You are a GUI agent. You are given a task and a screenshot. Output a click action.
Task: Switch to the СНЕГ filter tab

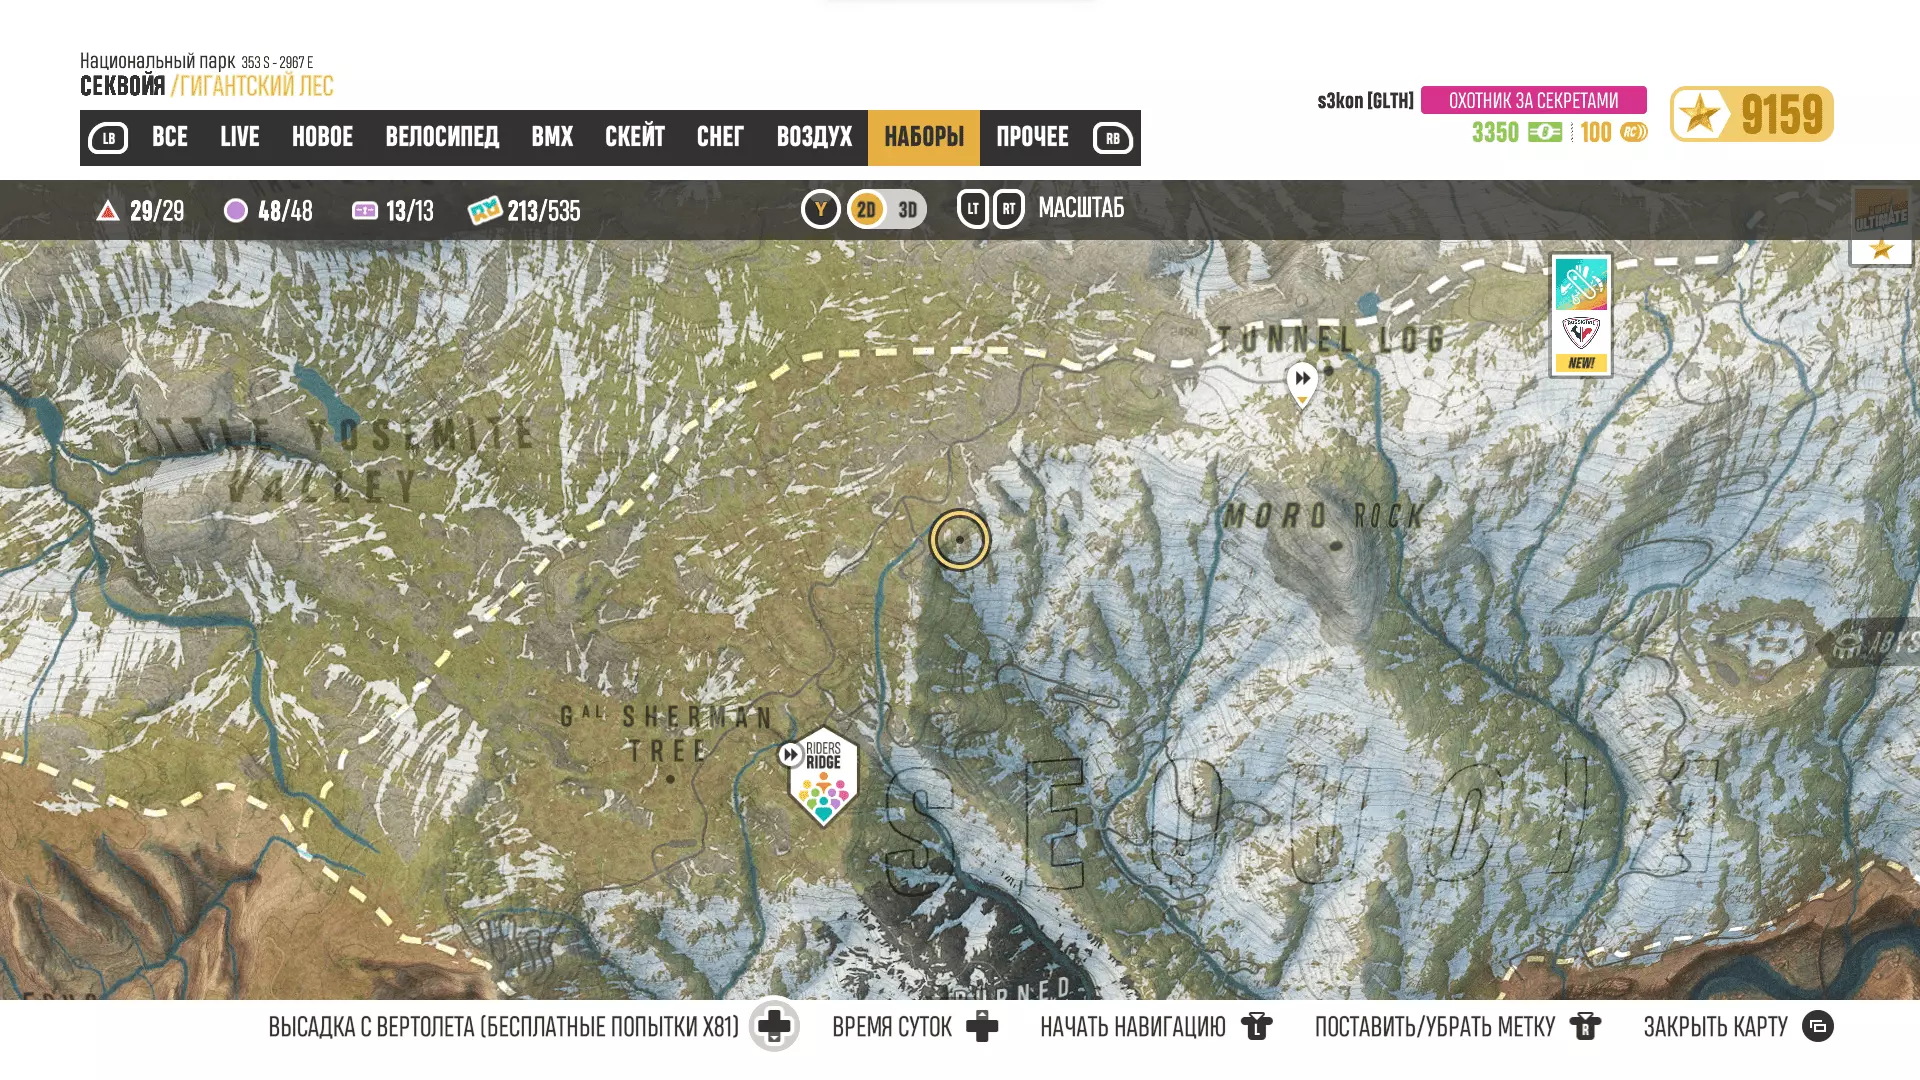click(720, 137)
